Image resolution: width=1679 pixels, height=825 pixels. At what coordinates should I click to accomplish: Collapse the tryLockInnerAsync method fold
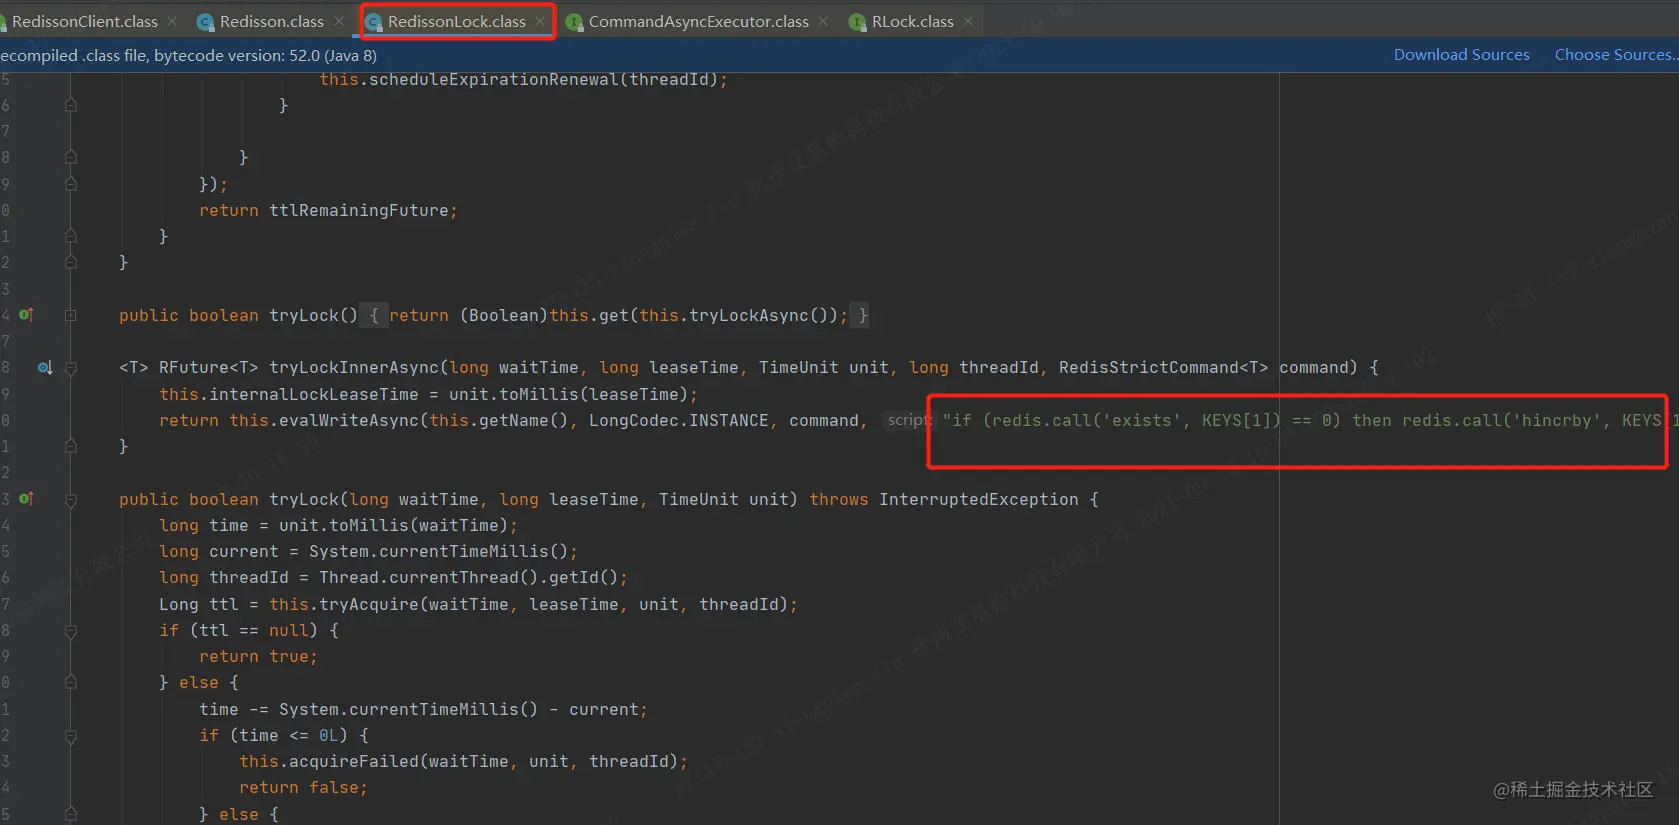tap(71, 368)
